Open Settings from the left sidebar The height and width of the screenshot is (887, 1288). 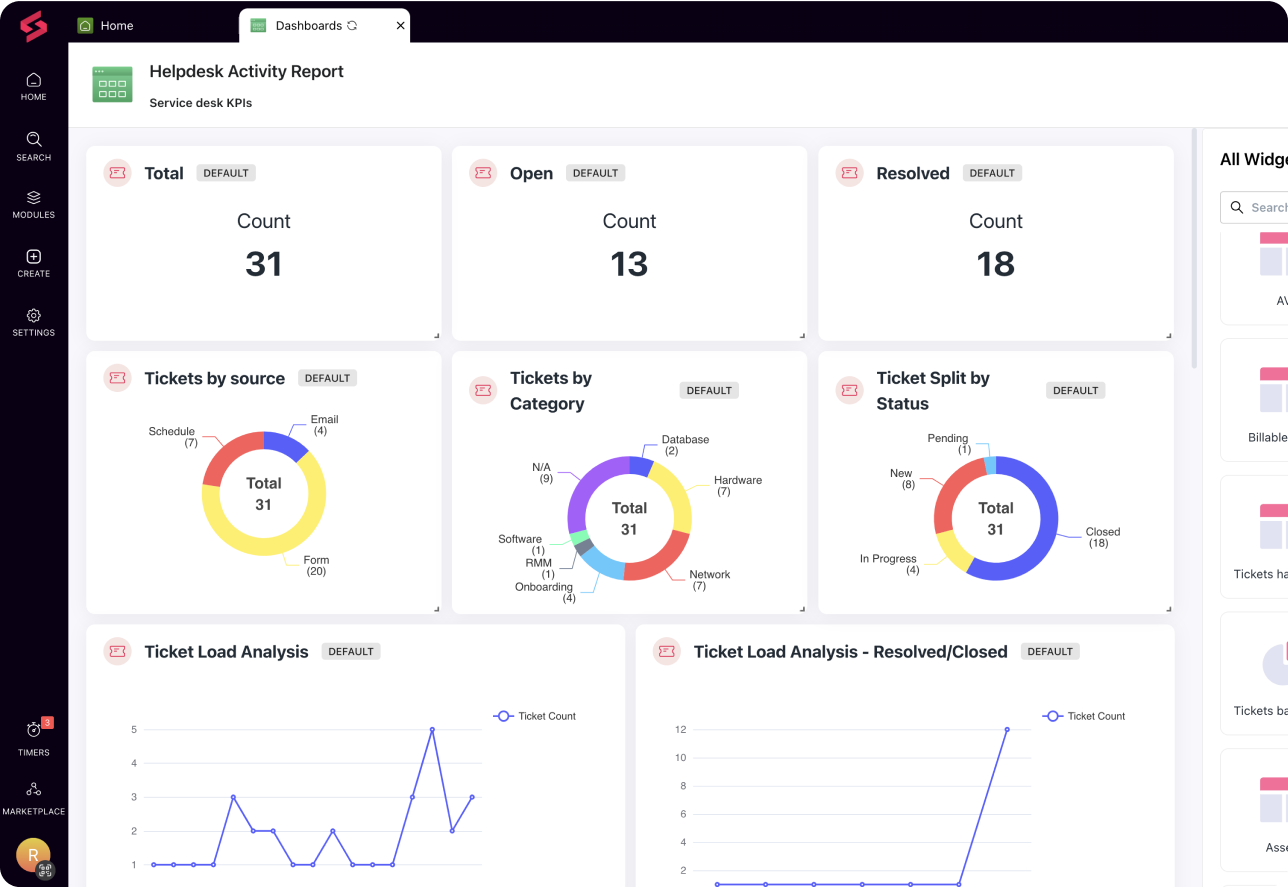pos(33,317)
